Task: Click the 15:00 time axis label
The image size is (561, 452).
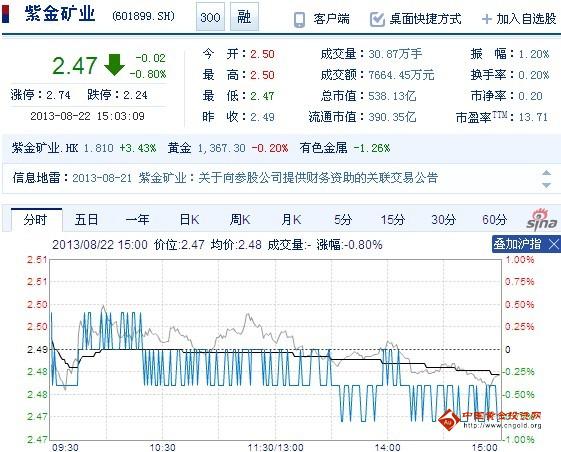Action: coord(484,447)
